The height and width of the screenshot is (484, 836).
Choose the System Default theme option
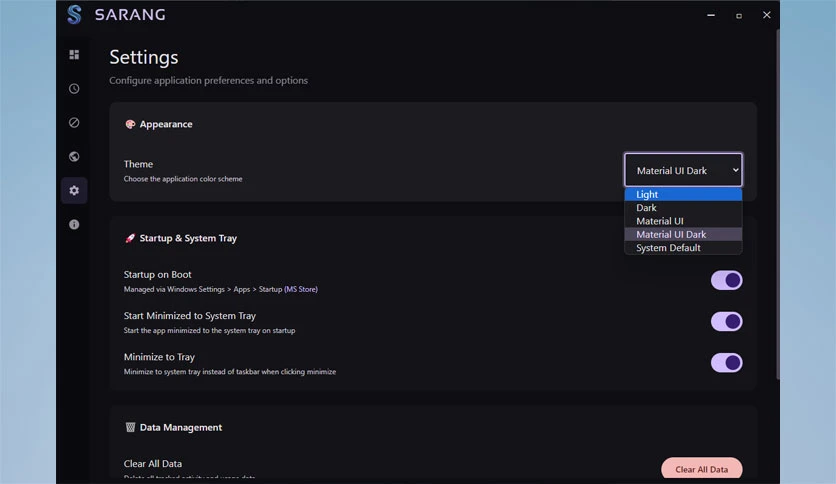(x=683, y=247)
